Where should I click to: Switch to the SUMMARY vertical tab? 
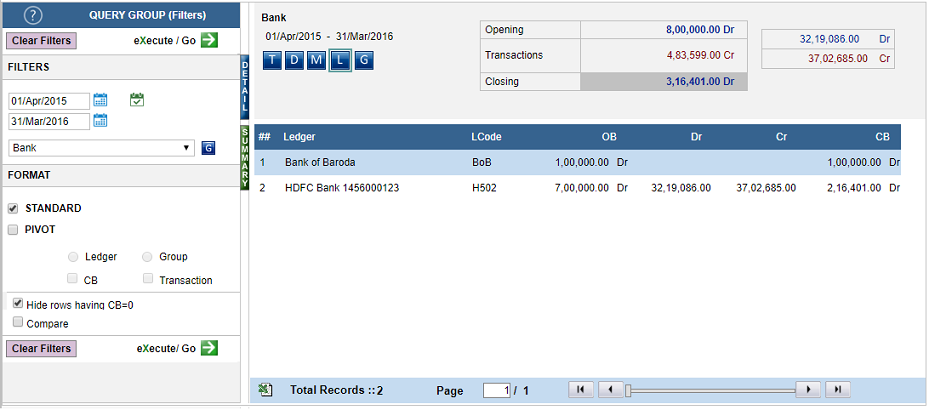tap(245, 158)
